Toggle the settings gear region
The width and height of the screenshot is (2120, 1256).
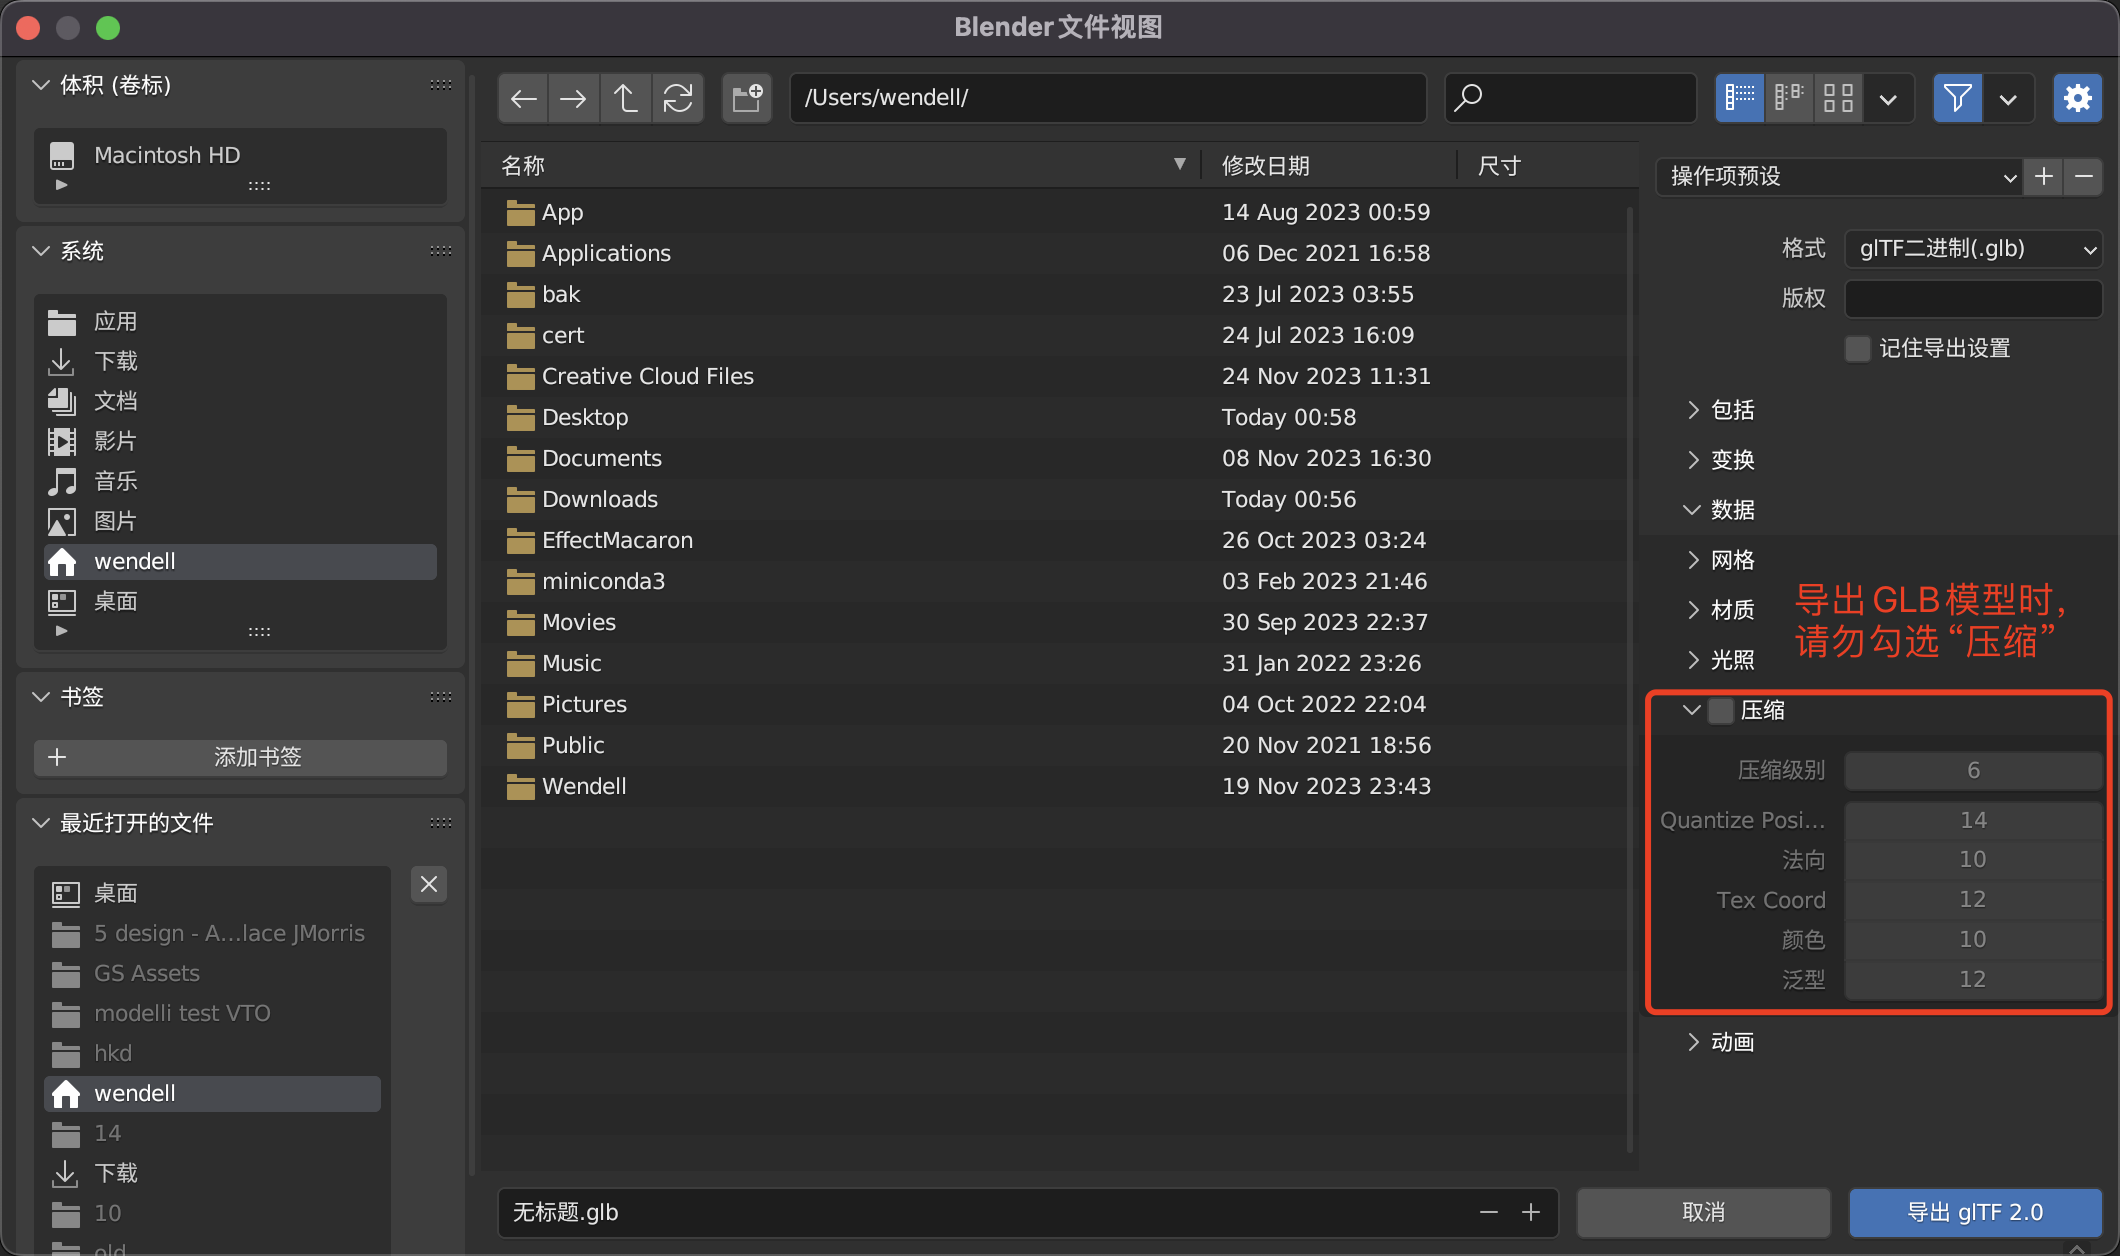pyautogui.click(x=2077, y=98)
